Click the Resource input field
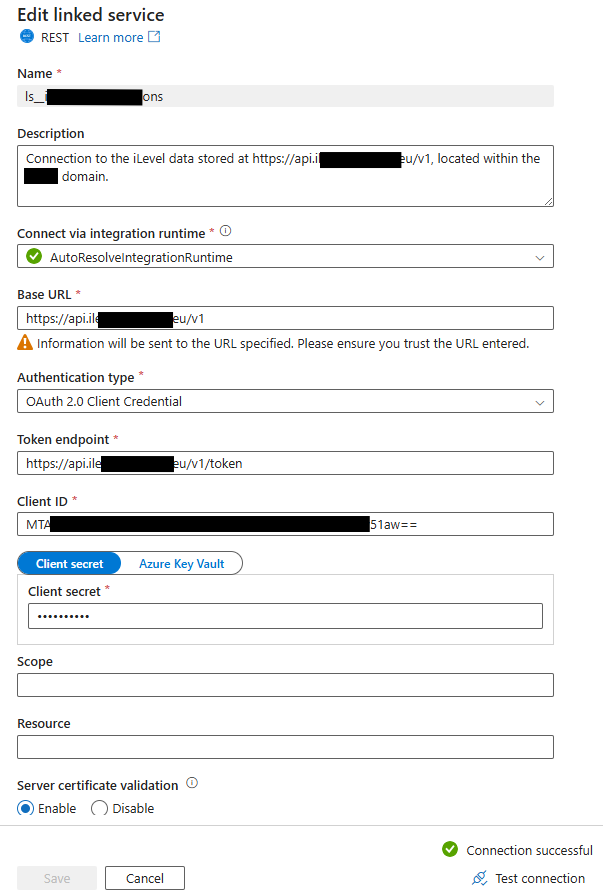The width and height of the screenshot is (603, 893). [x=285, y=747]
